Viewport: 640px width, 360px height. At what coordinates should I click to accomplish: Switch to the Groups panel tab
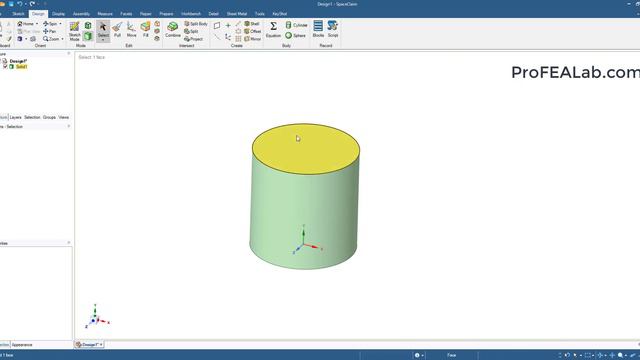pos(49,118)
